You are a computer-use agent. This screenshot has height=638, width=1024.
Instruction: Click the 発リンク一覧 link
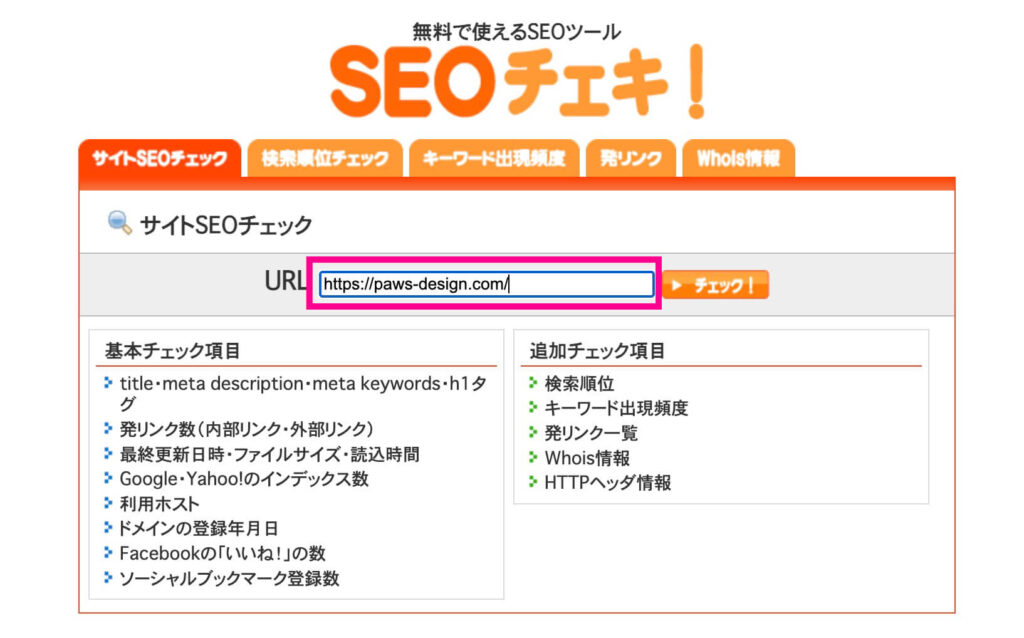pyautogui.click(x=591, y=433)
